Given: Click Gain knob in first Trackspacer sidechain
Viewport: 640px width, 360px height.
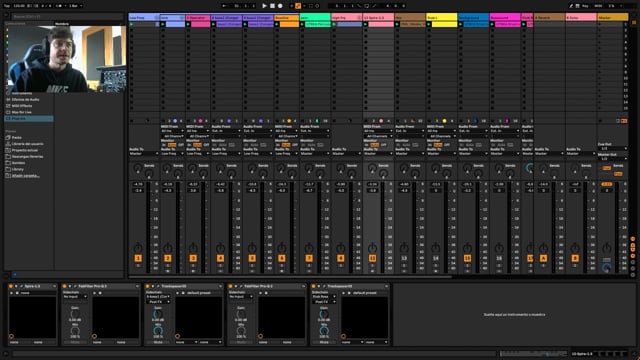Looking at the screenshot, I should (x=158, y=314).
